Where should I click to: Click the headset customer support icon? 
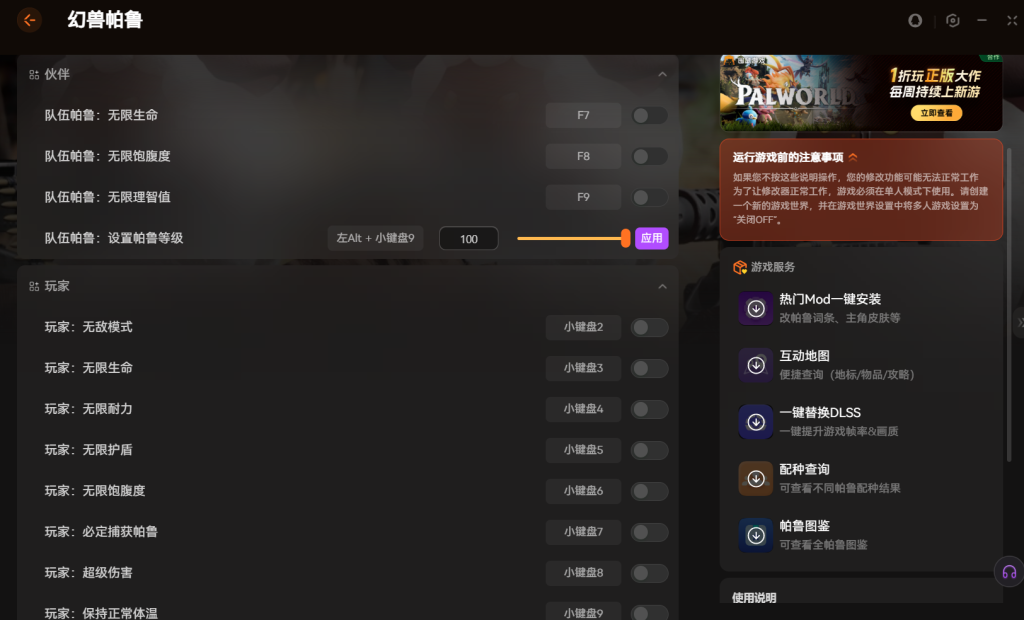pyautogui.click(x=1009, y=572)
